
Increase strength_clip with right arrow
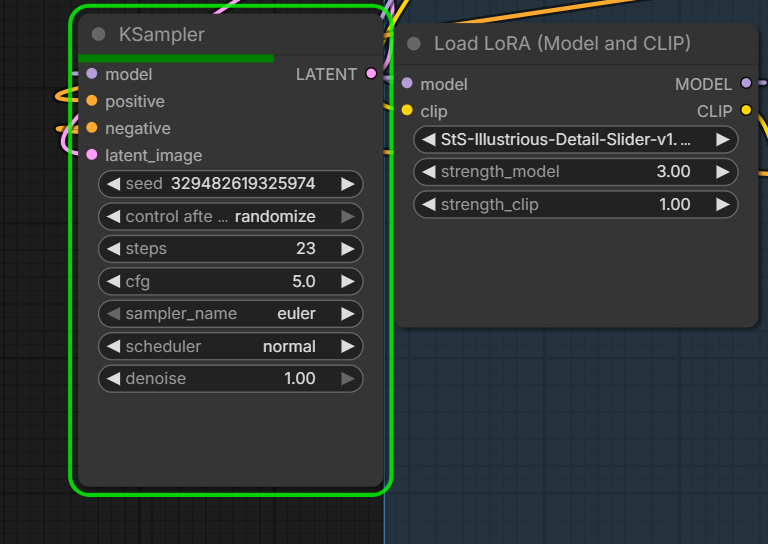(722, 204)
